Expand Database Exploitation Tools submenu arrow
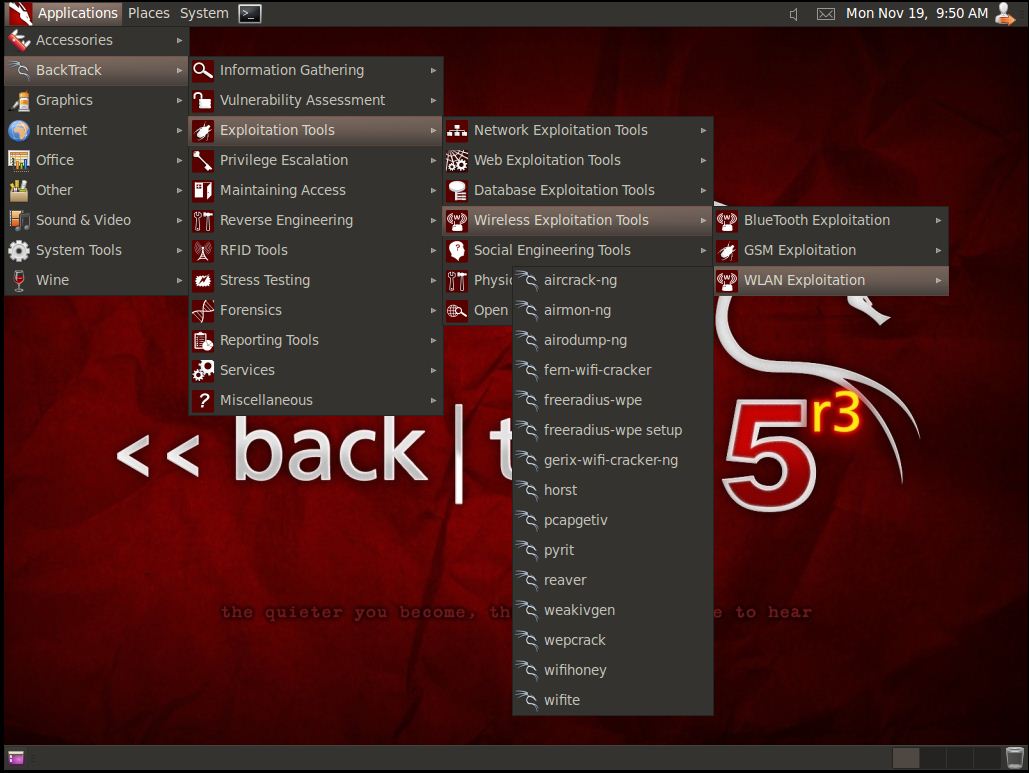Image resolution: width=1029 pixels, height=773 pixels. coord(704,190)
